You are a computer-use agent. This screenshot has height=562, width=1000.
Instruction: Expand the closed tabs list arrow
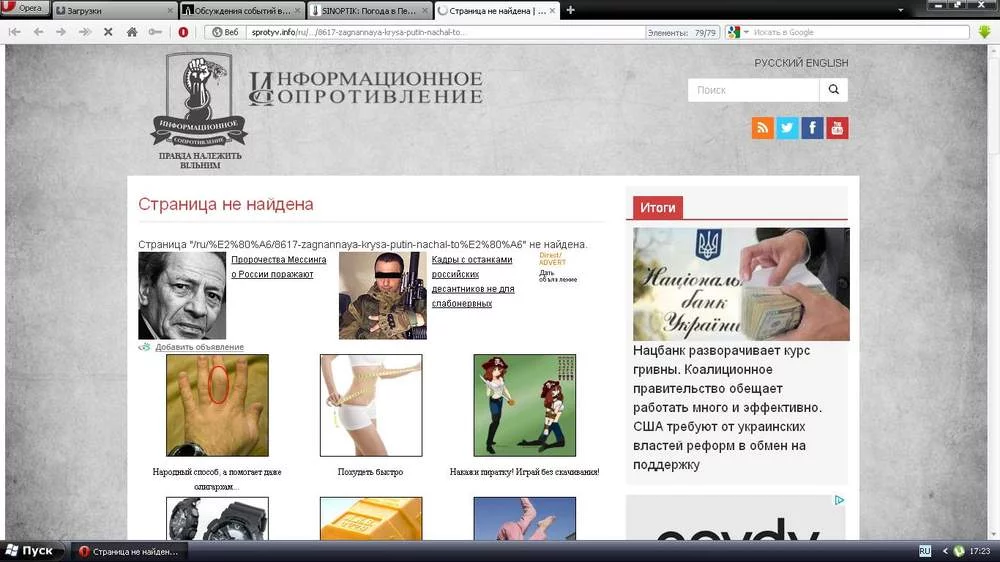[901, 10]
